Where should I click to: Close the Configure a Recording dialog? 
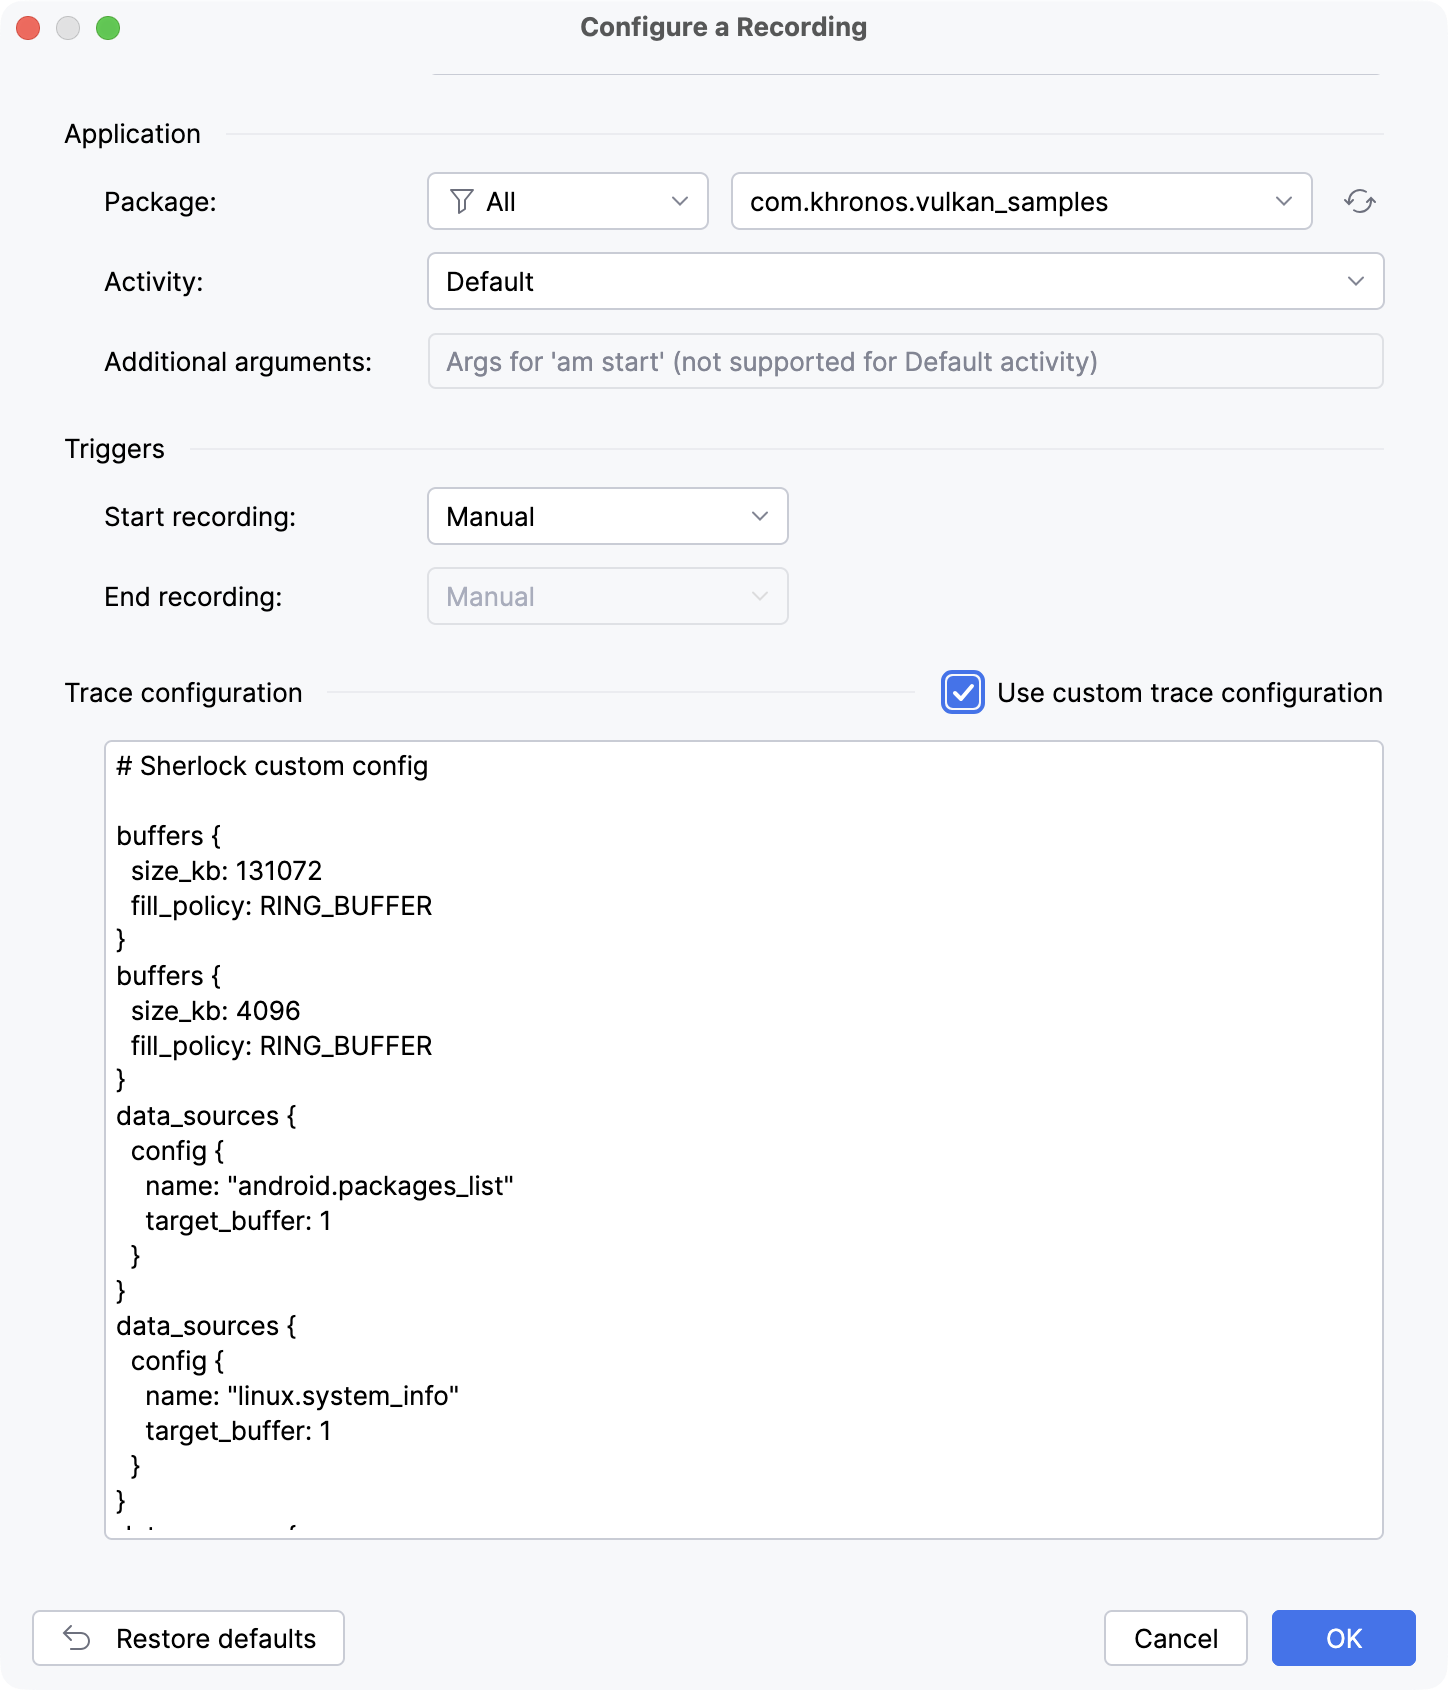click(x=28, y=28)
